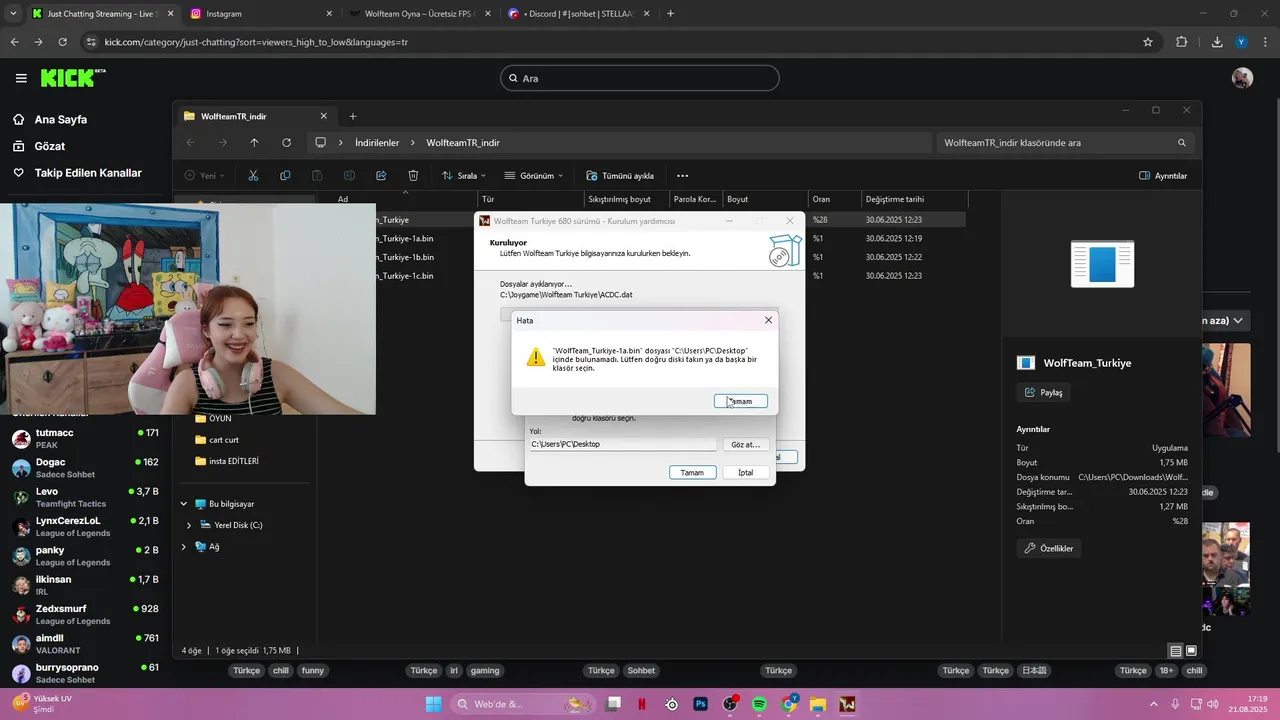Open the Sırala sort dropdown
1280x720 pixels.
pyautogui.click(x=465, y=176)
